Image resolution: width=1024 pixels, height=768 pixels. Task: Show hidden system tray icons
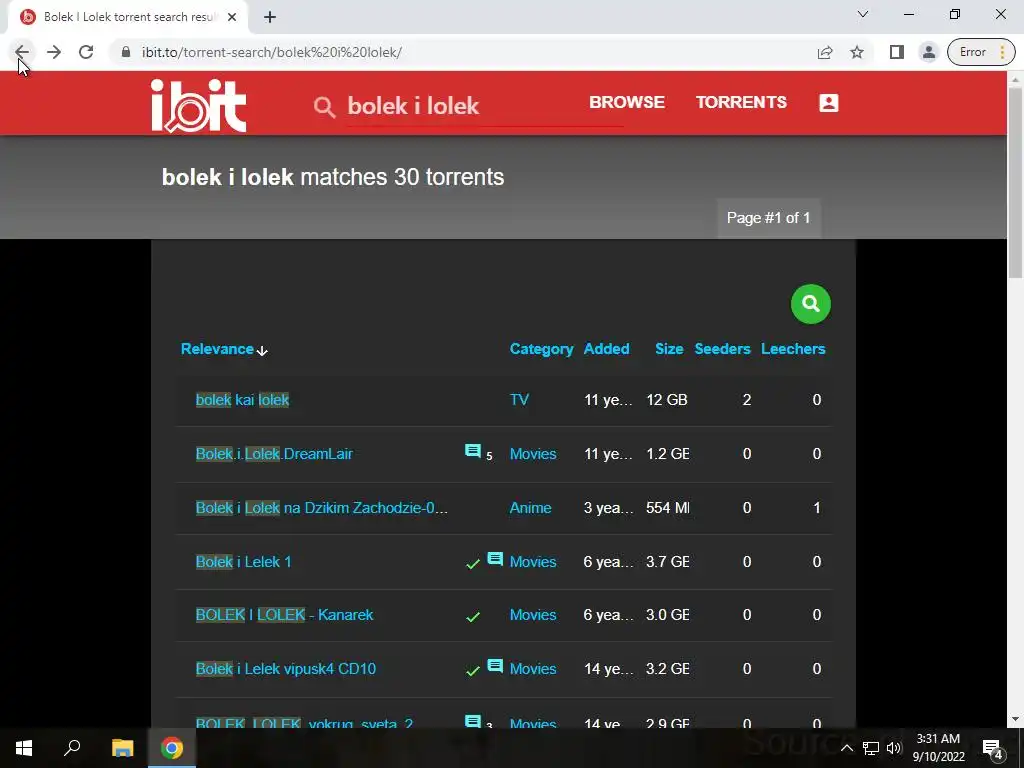point(846,748)
